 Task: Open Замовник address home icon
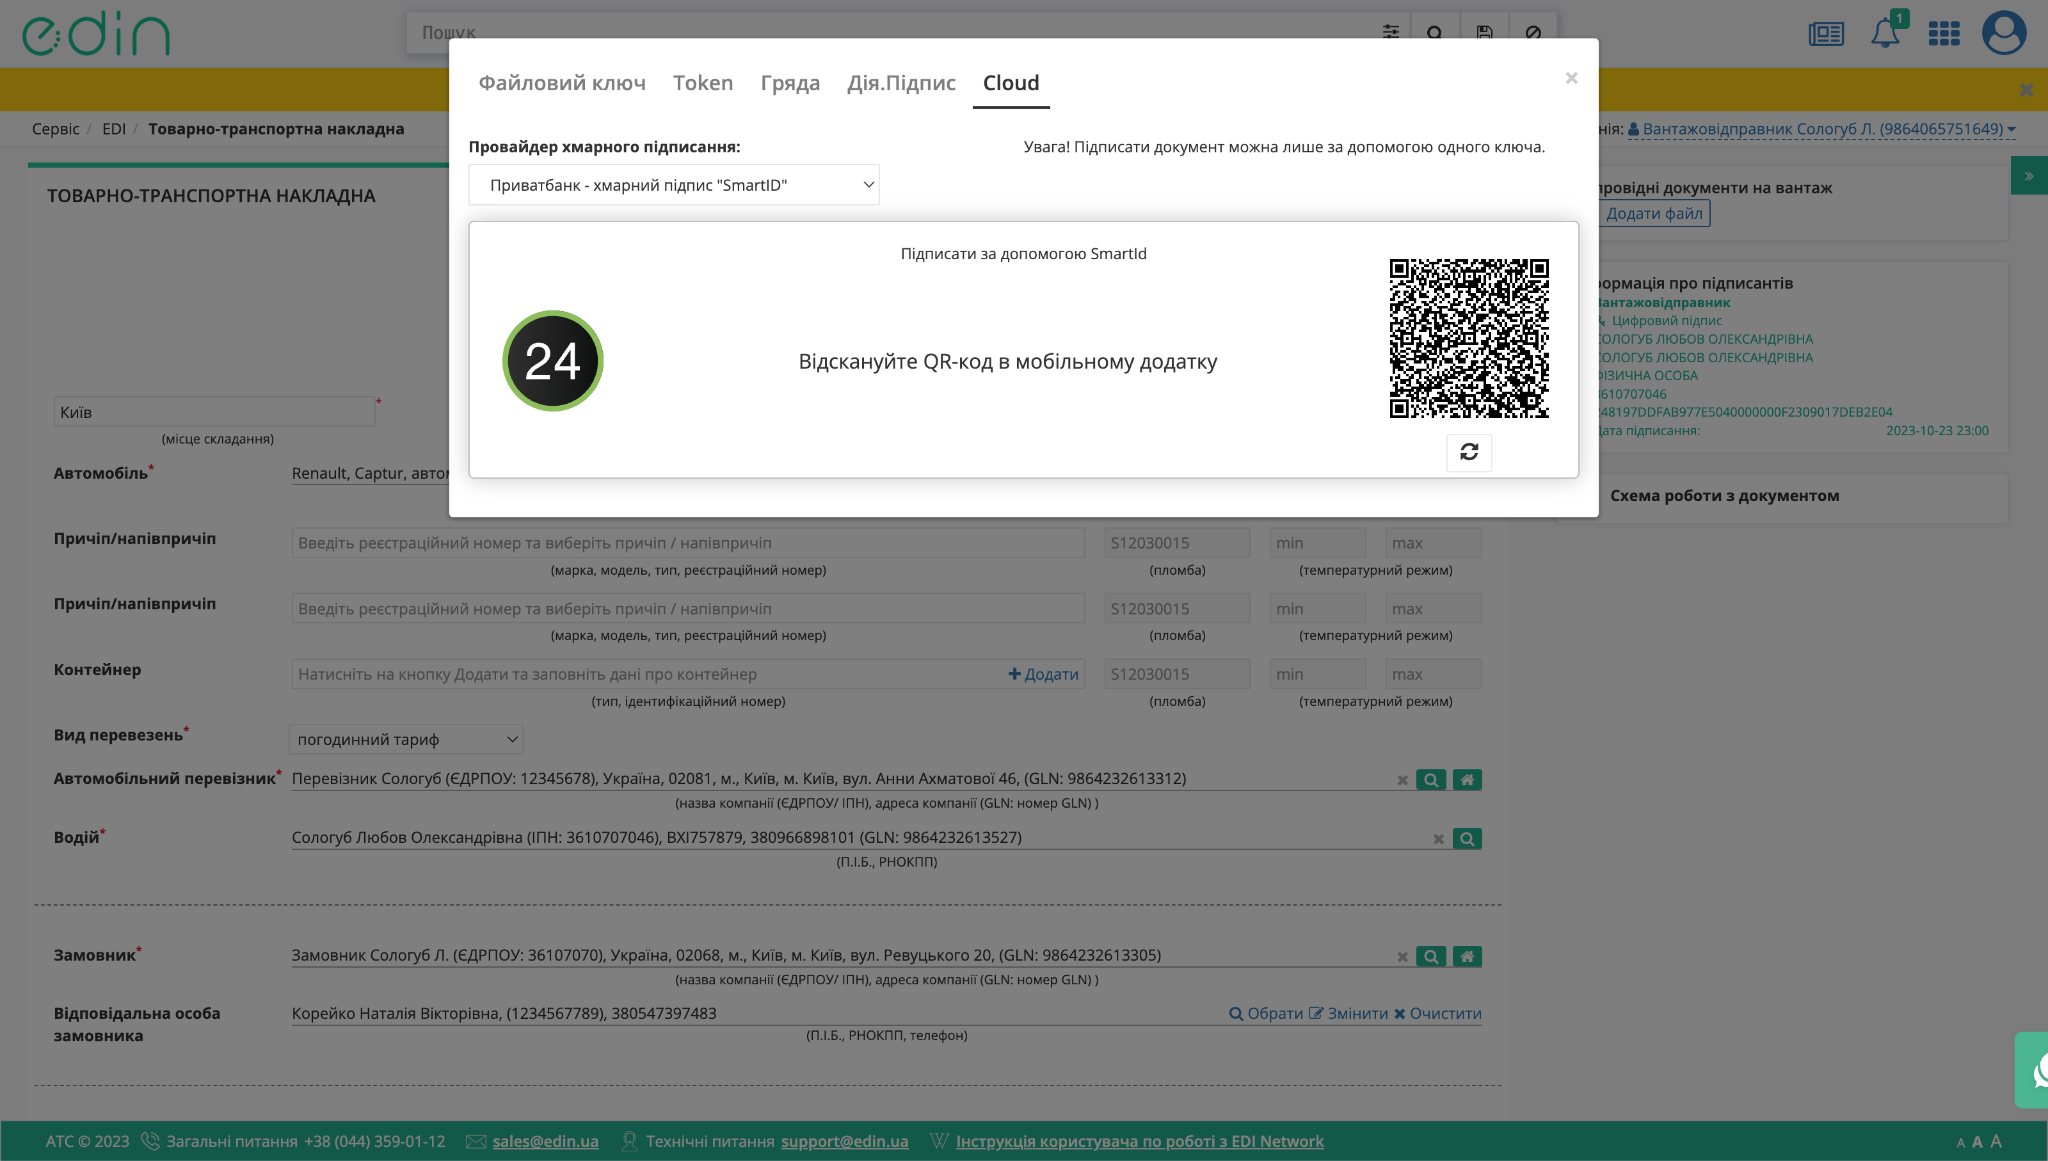[1467, 957]
